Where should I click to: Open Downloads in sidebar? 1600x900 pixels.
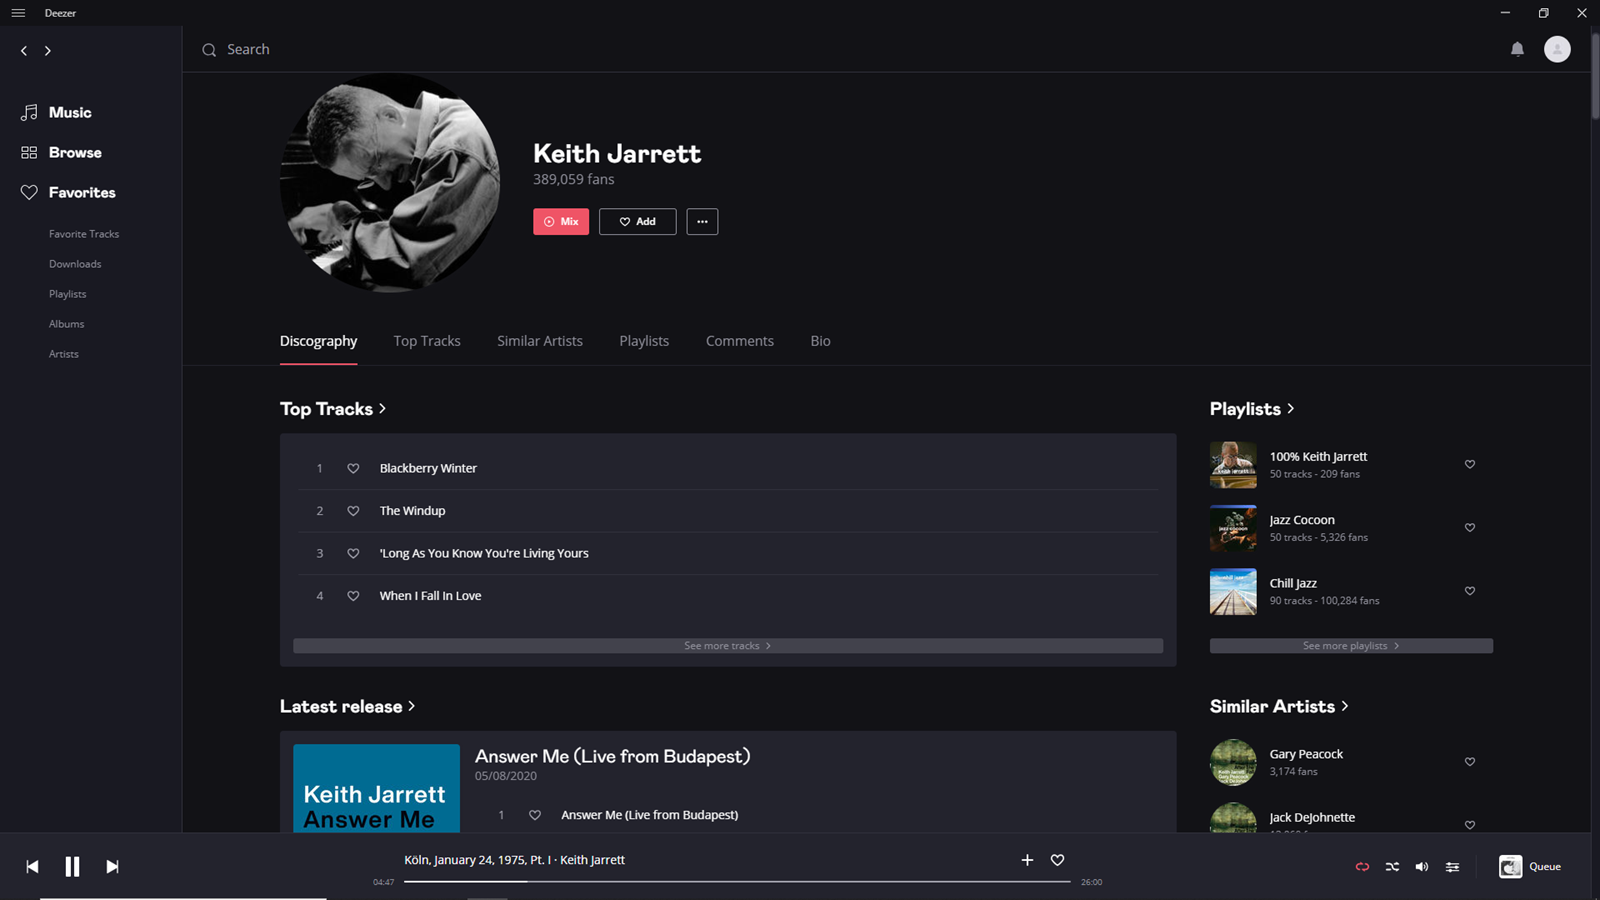(75, 264)
